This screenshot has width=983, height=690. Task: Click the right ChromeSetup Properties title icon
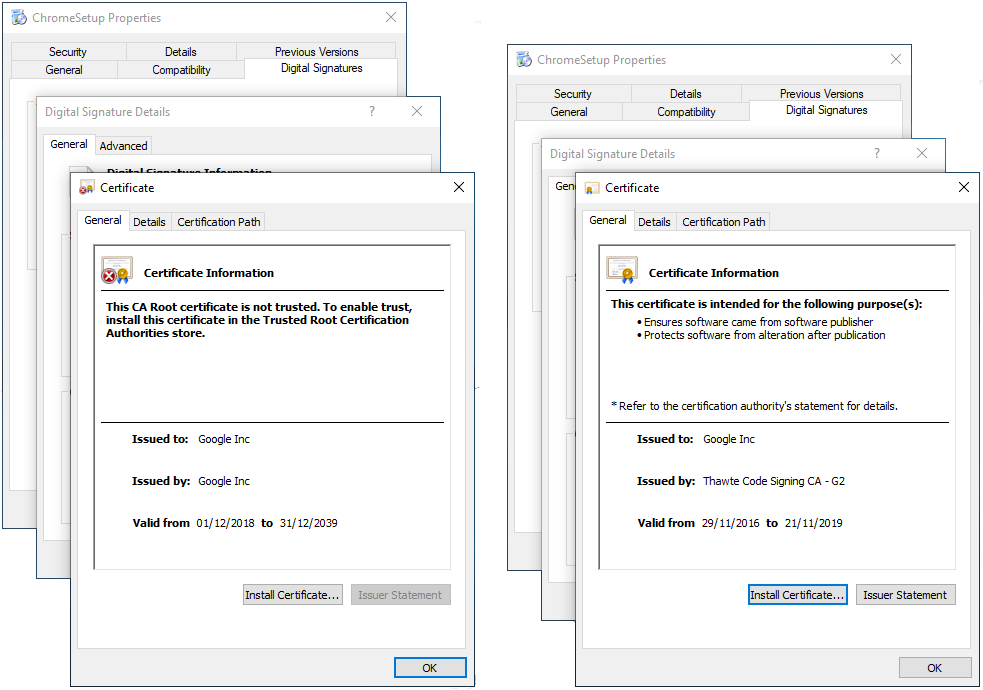[524, 60]
